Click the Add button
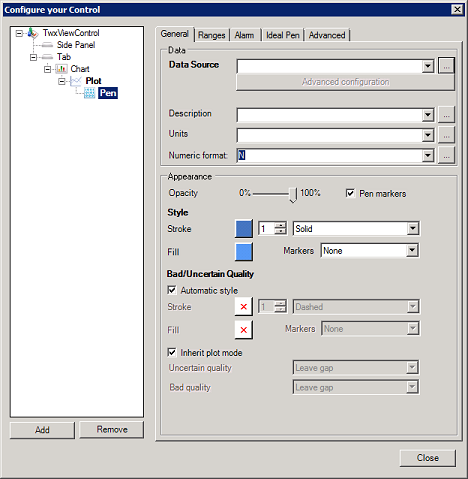Image resolution: width=468 pixels, height=479 pixels. pos(42,430)
